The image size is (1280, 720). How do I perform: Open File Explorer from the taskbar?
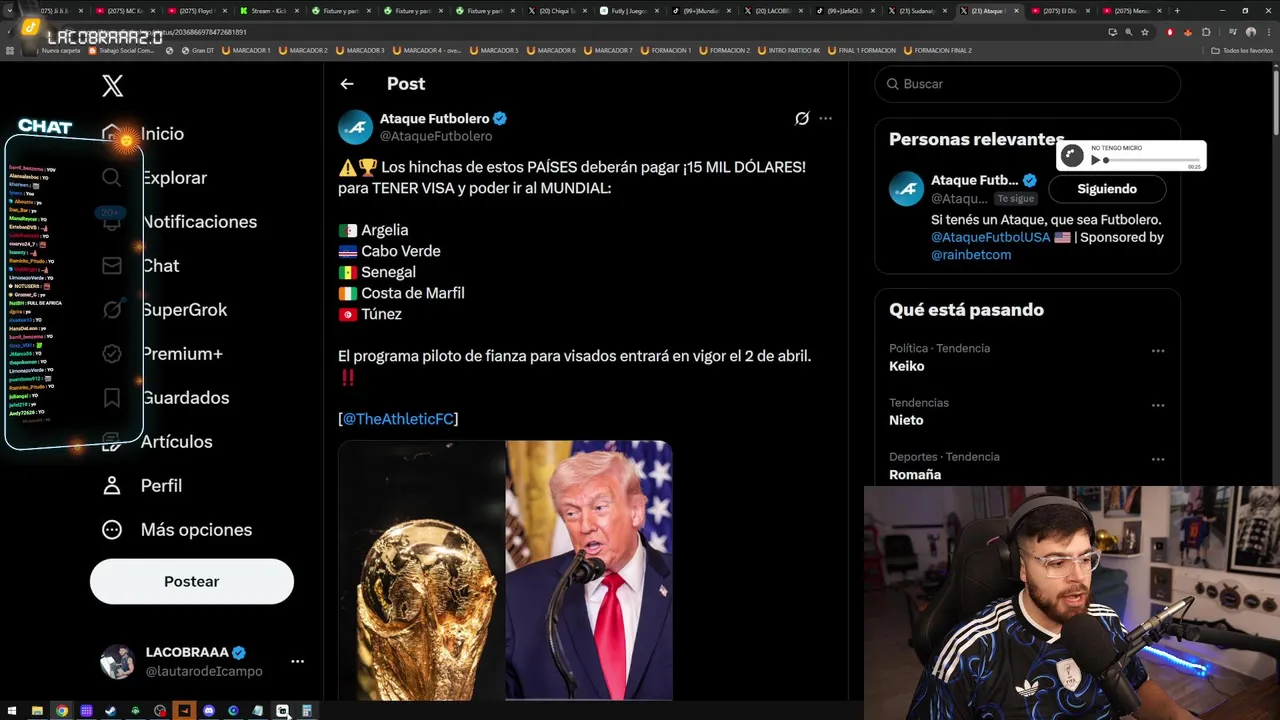tap(37, 711)
